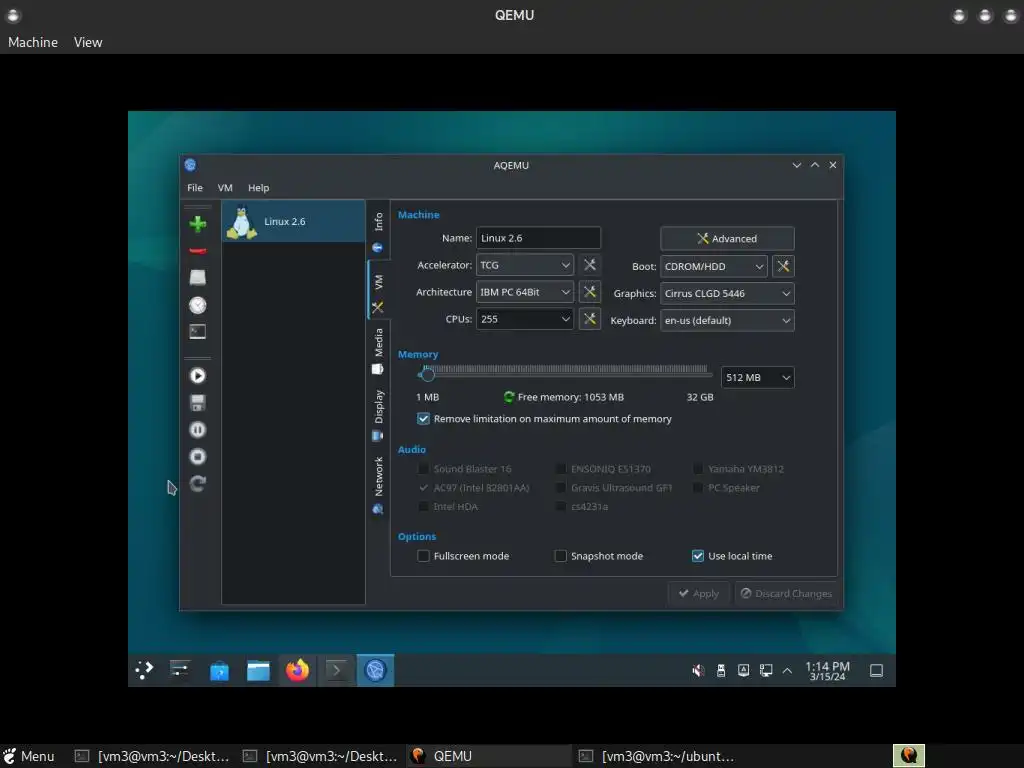Toggle Intel HDA audio checkbox
1024x768 pixels.
[x=423, y=507]
